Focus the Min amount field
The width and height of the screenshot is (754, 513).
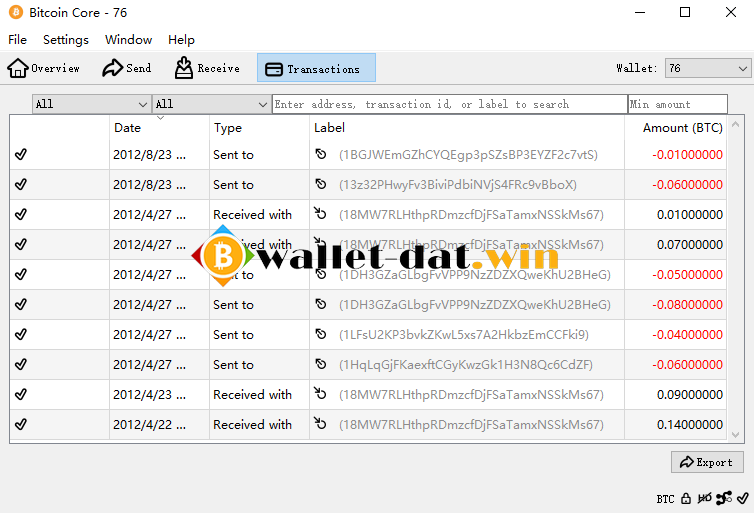(678, 104)
